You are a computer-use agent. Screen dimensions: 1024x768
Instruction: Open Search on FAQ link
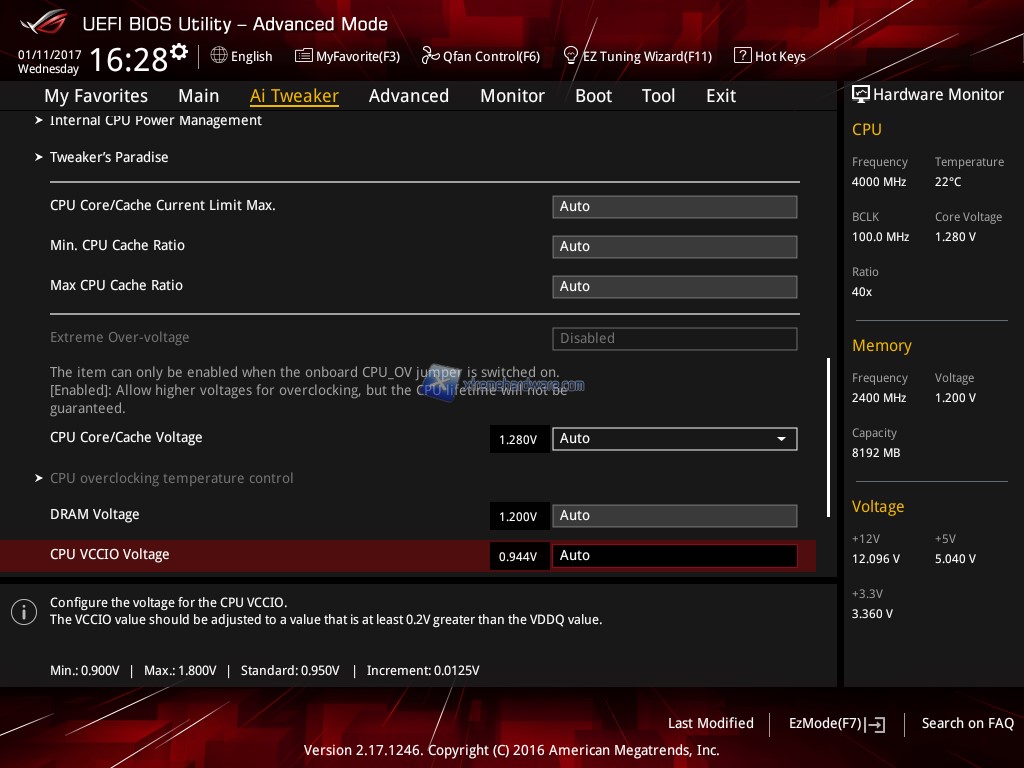pos(967,724)
